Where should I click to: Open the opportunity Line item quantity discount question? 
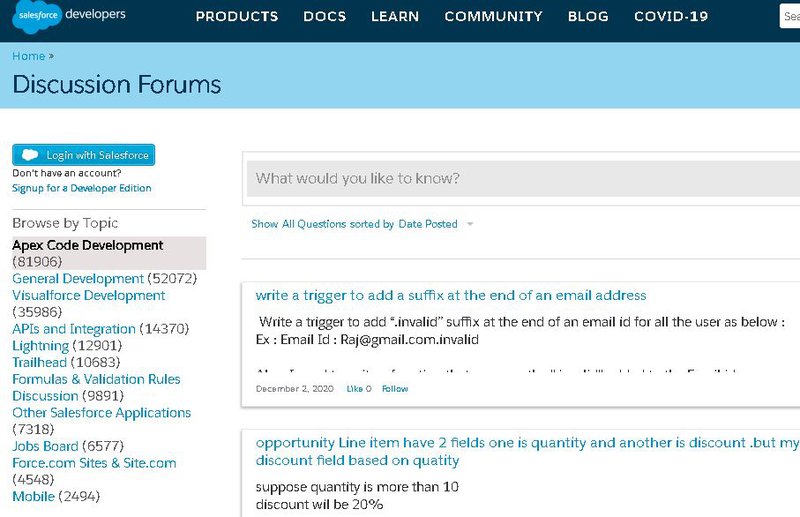(x=527, y=451)
